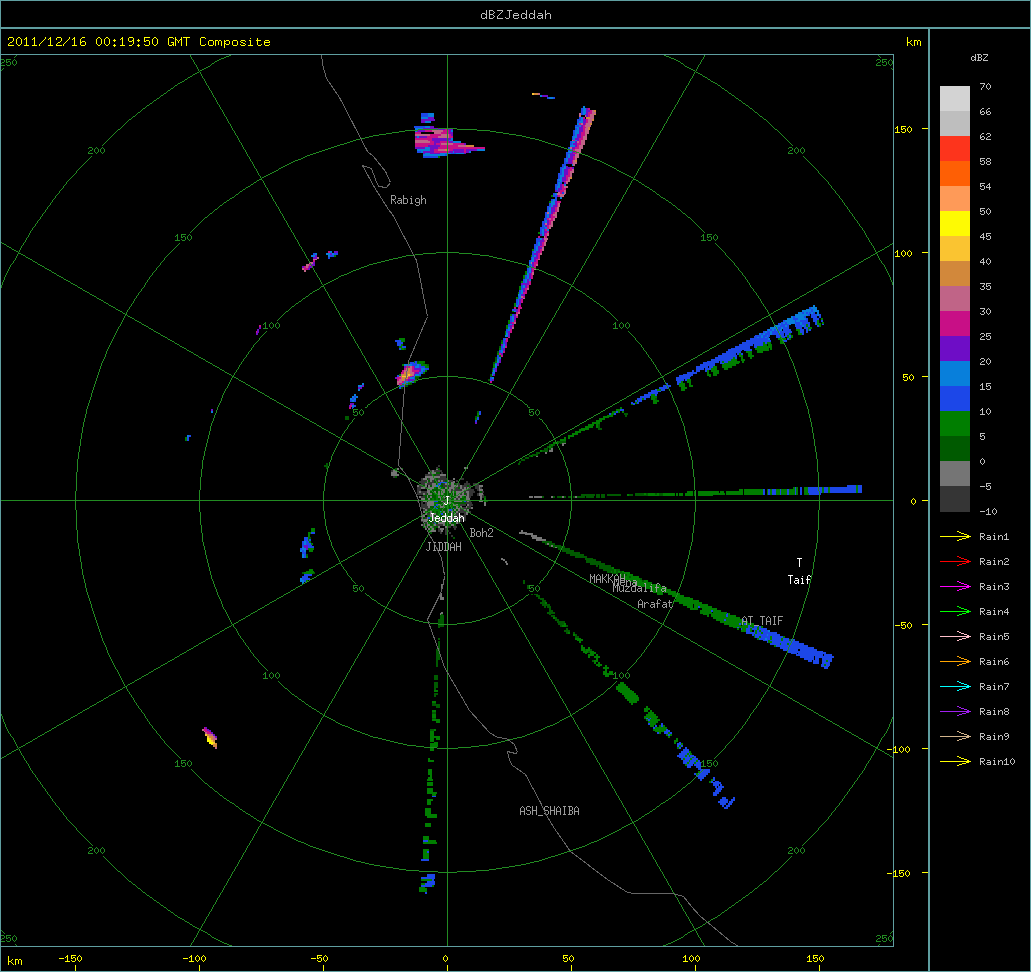Pick the purple 20–25 dBZ swatch

[x=955, y=349]
